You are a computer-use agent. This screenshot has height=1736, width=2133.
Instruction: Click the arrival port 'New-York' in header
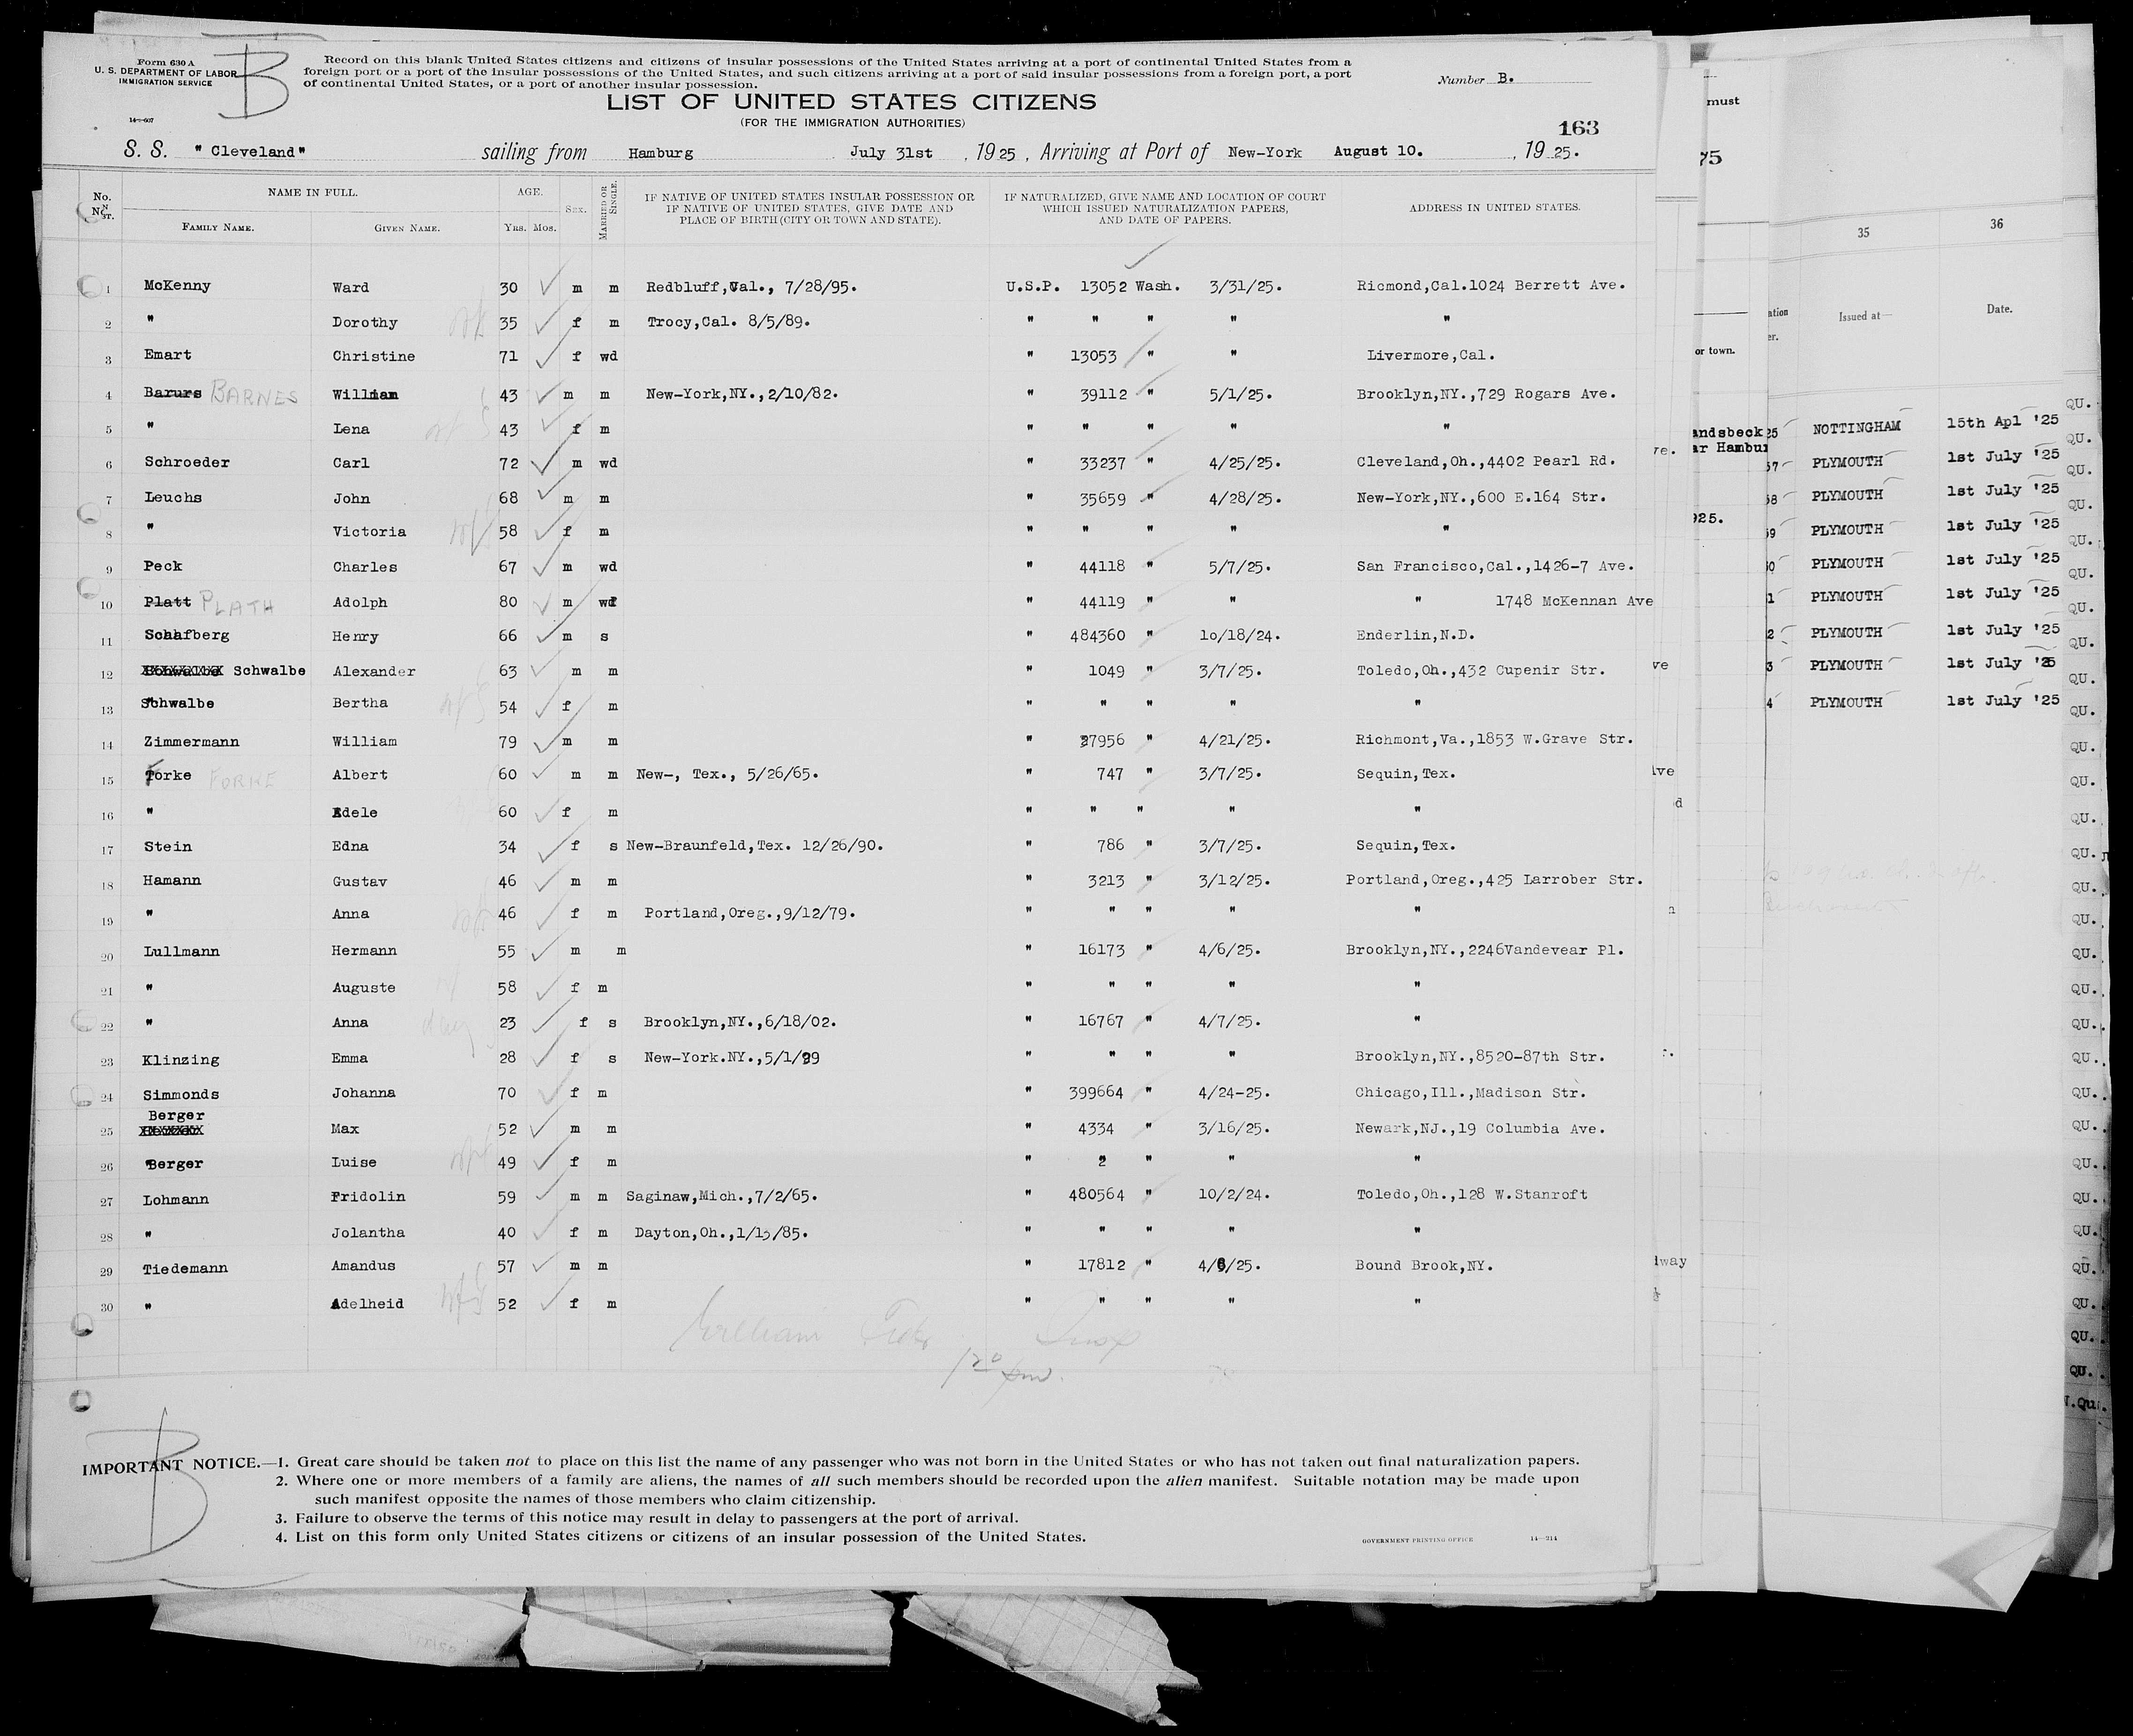[1264, 152]
